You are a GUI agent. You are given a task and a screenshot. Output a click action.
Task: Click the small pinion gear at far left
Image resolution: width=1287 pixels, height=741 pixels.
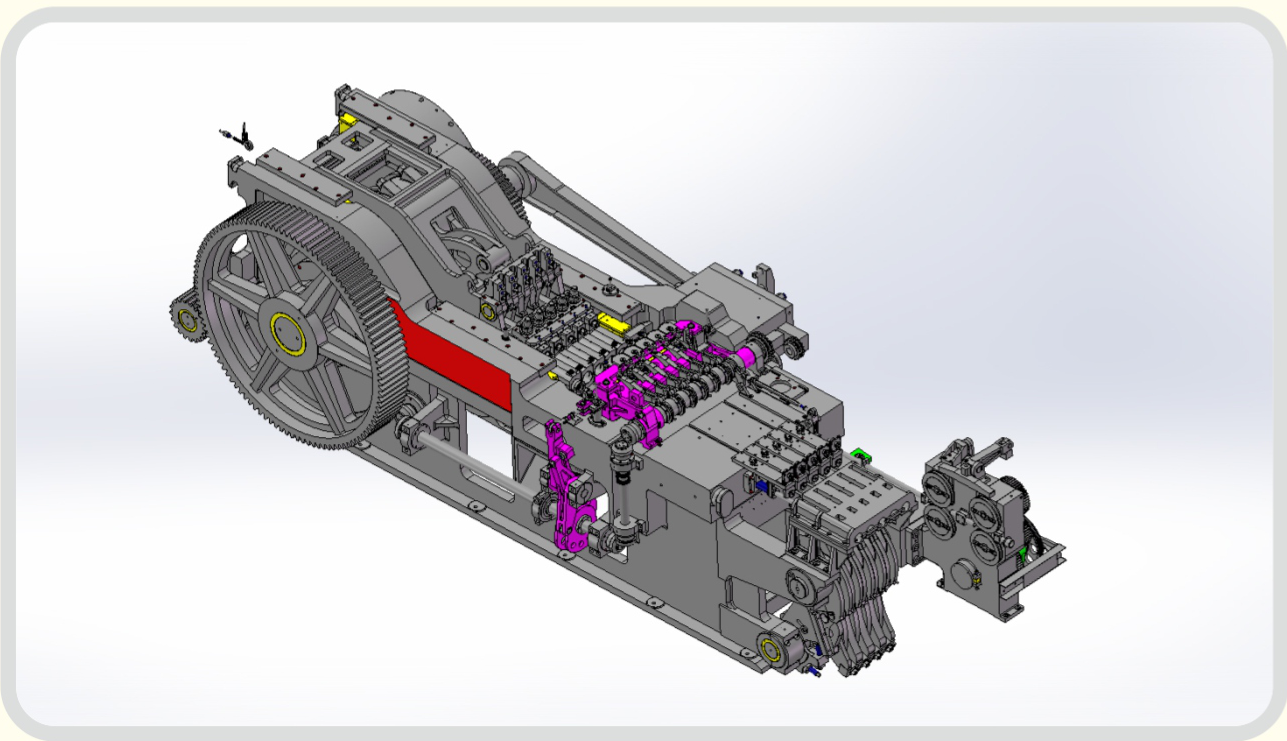186,318
